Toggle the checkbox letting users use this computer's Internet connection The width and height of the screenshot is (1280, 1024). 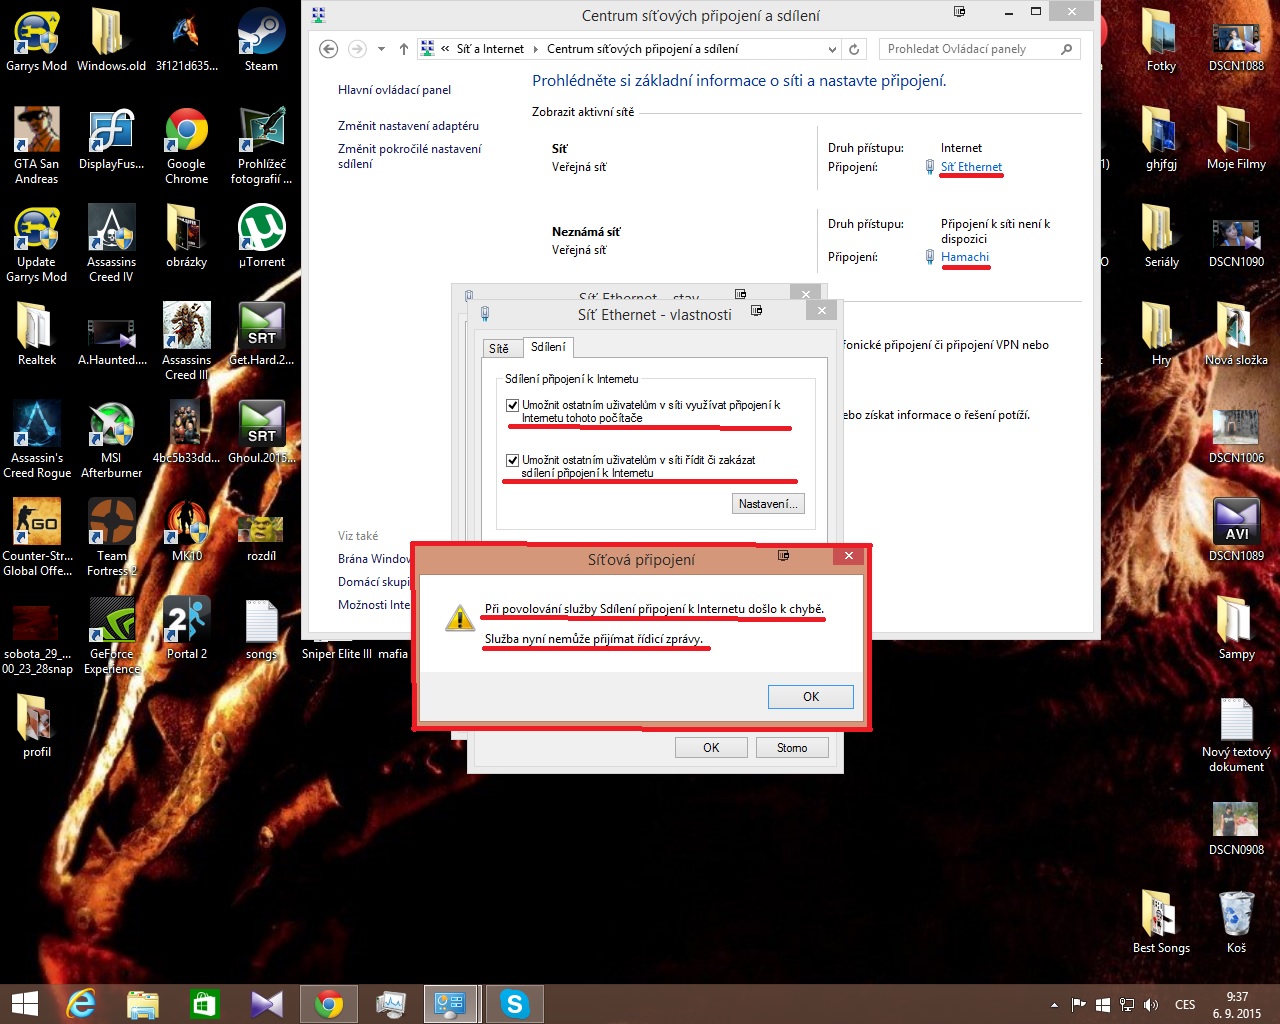513,405
